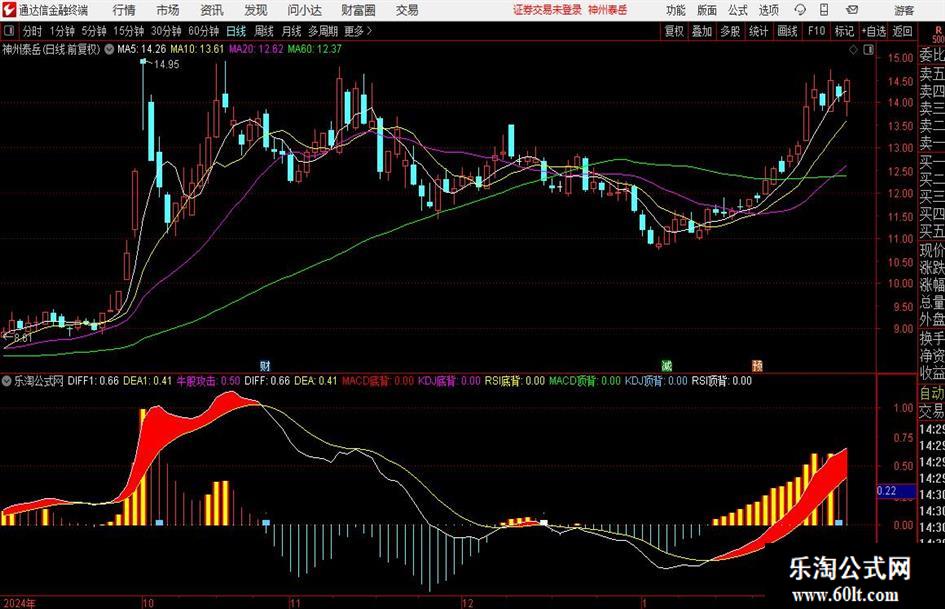Open the 发现 menu
945x609 pixels.
(256, 10)
